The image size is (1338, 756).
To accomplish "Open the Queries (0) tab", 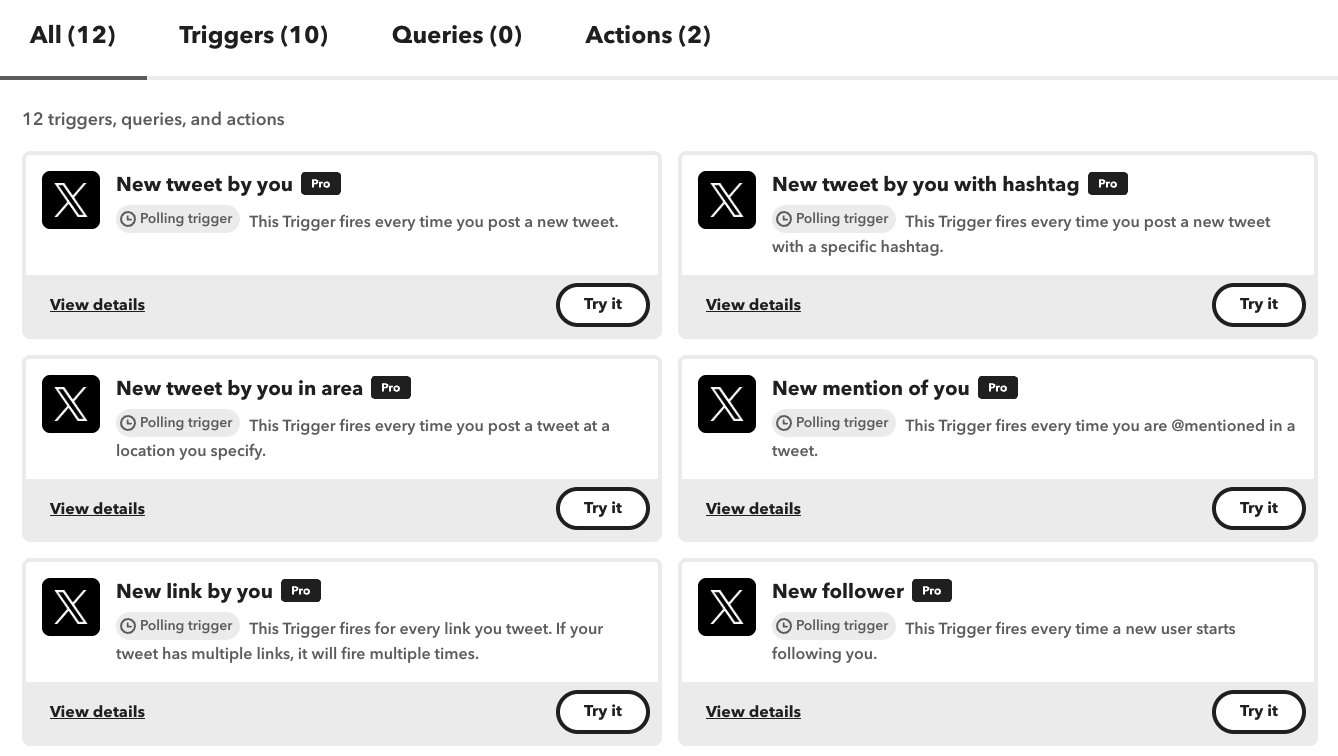I will pyautogui.click(x=457, y=35).
